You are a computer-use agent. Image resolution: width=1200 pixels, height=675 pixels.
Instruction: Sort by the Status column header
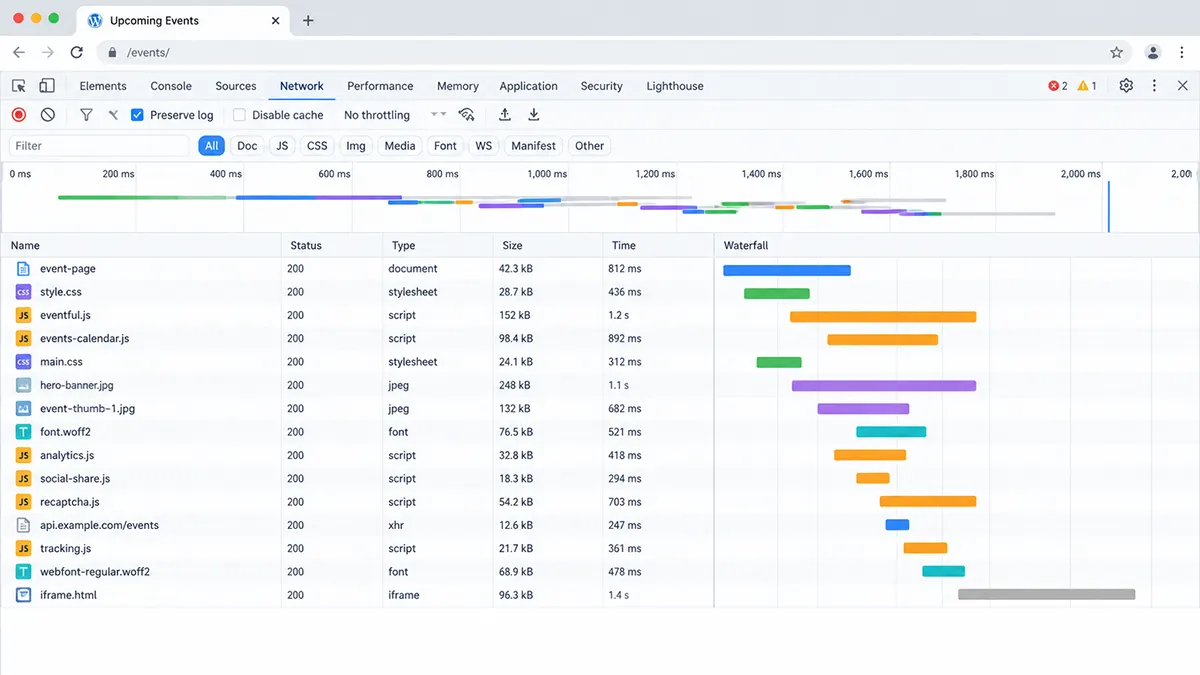click(x=333, y=245)
